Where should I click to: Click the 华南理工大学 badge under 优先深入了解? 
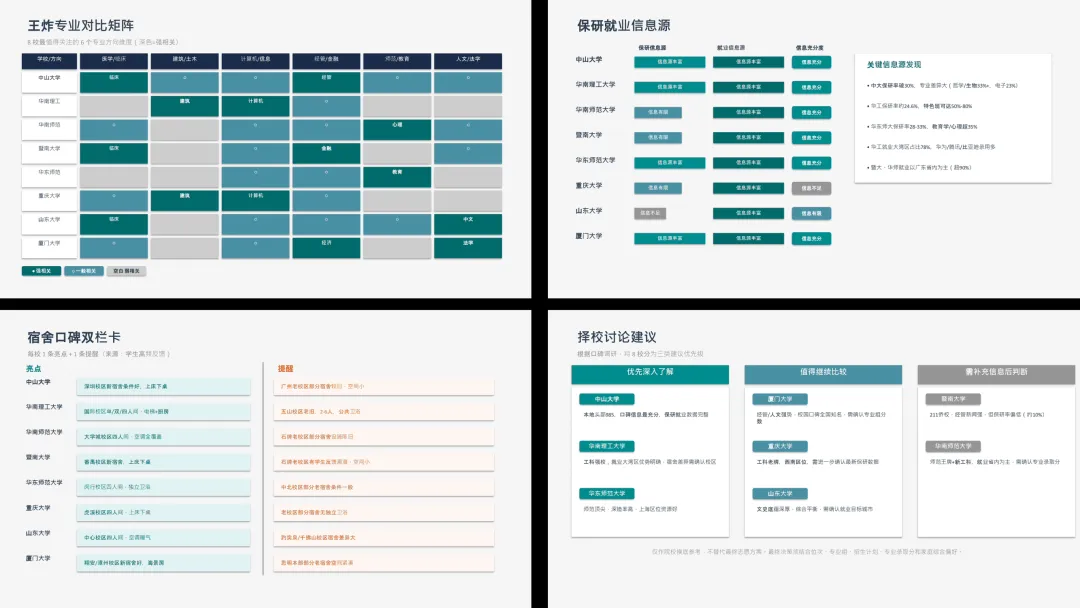coord(607,446)
